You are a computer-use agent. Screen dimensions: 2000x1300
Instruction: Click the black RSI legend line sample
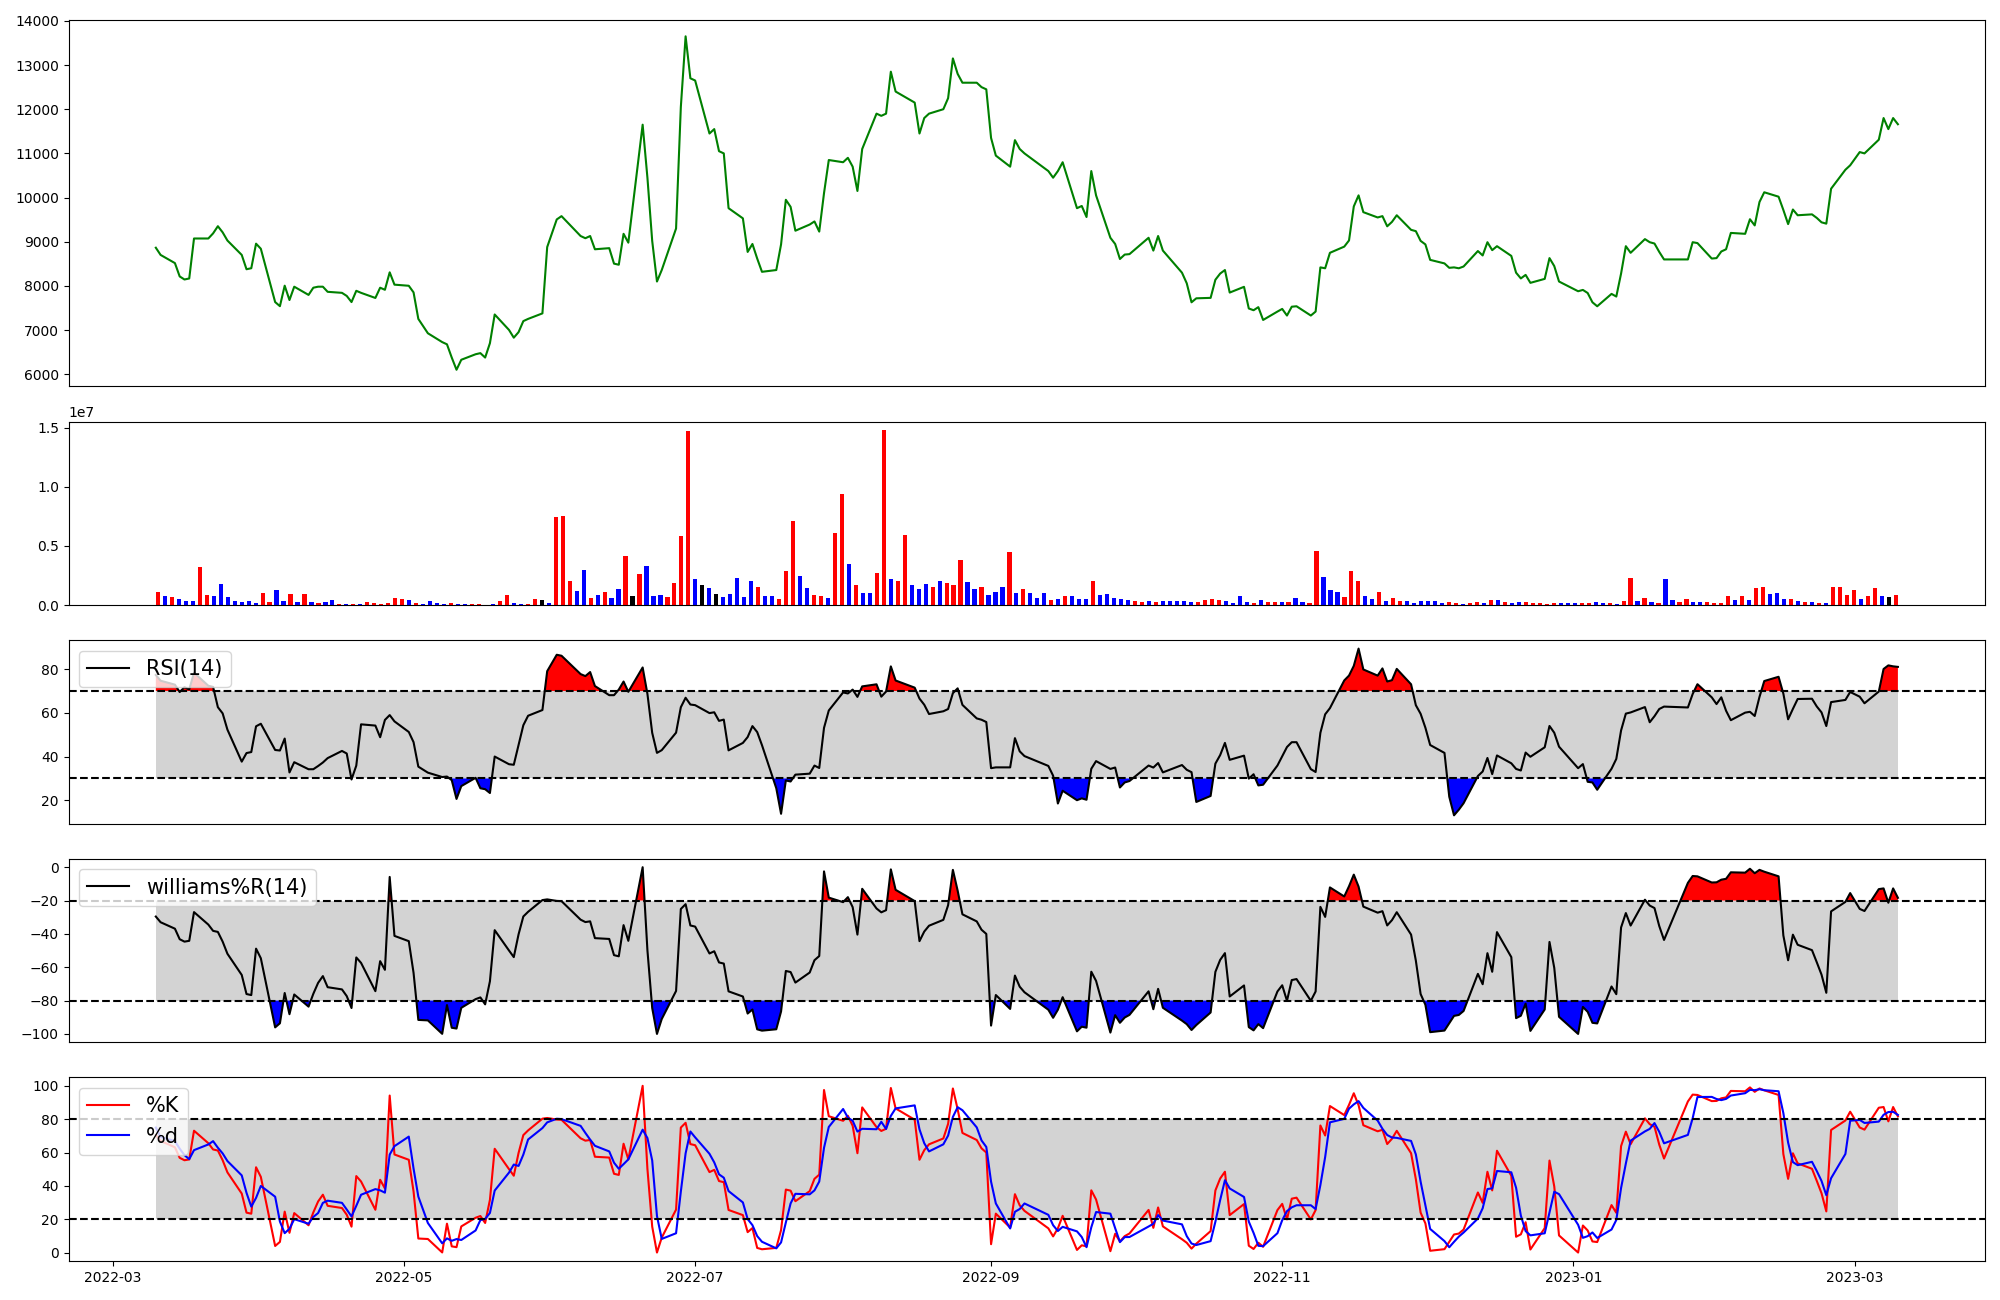(x=108, y=668)
